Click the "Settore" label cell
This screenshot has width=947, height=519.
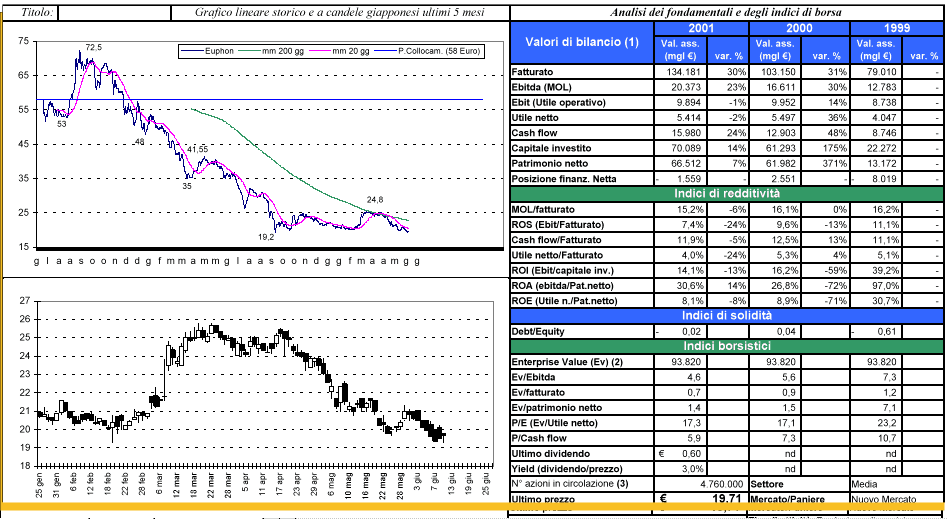(799, 484)
